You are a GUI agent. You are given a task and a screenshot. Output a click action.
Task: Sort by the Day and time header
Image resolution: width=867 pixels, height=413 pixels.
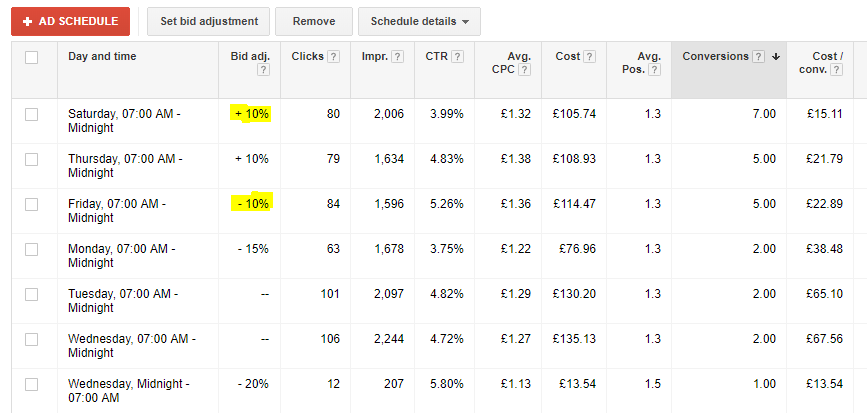pos(102,56)
